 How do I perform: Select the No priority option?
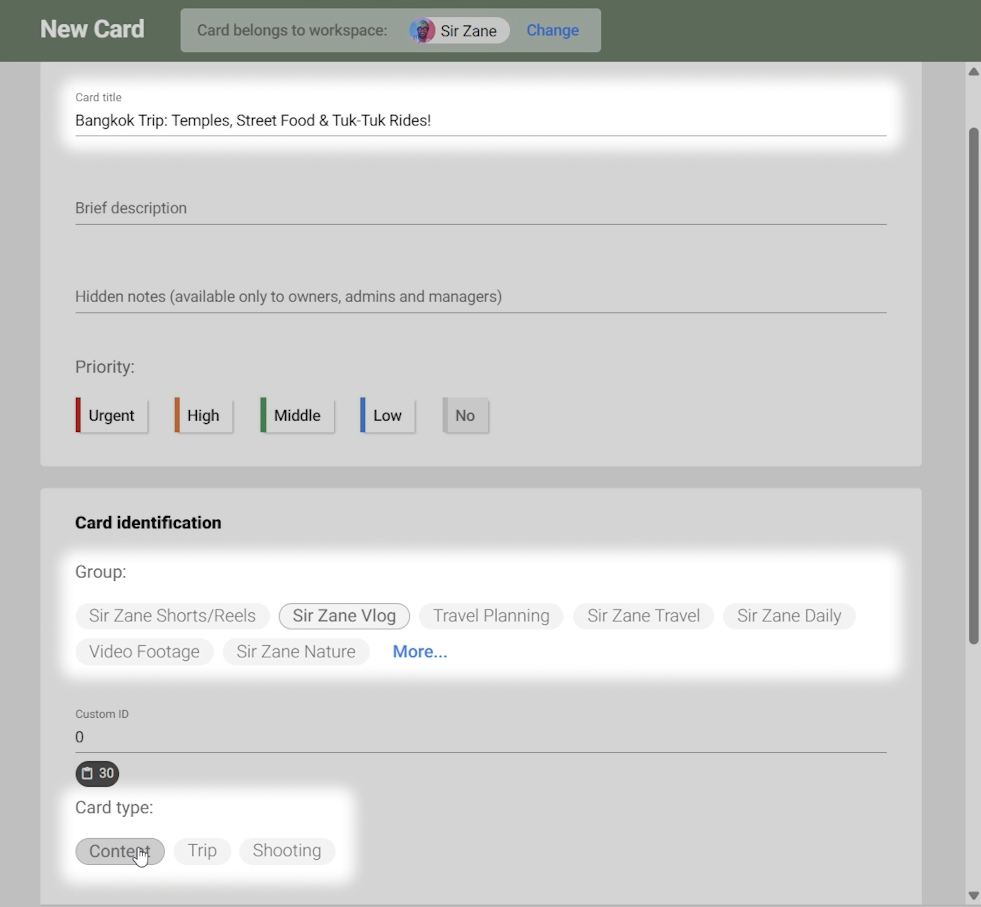465,416
